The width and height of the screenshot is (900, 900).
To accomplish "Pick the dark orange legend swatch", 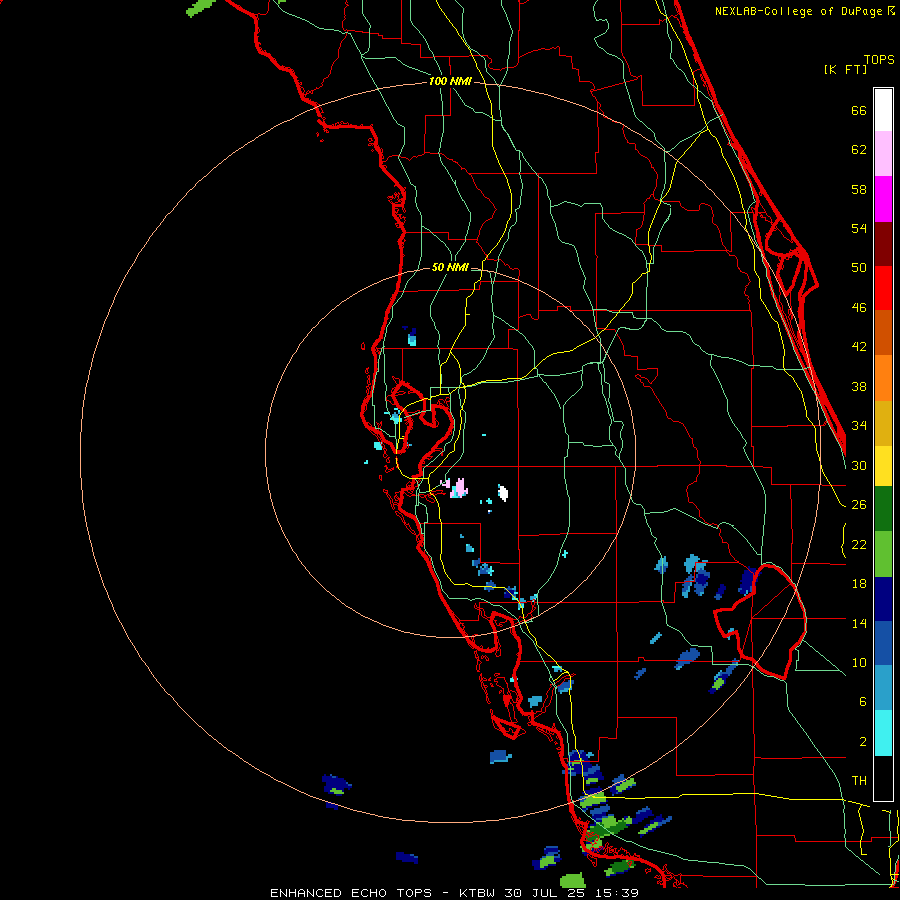I will [x=883, y=332].
